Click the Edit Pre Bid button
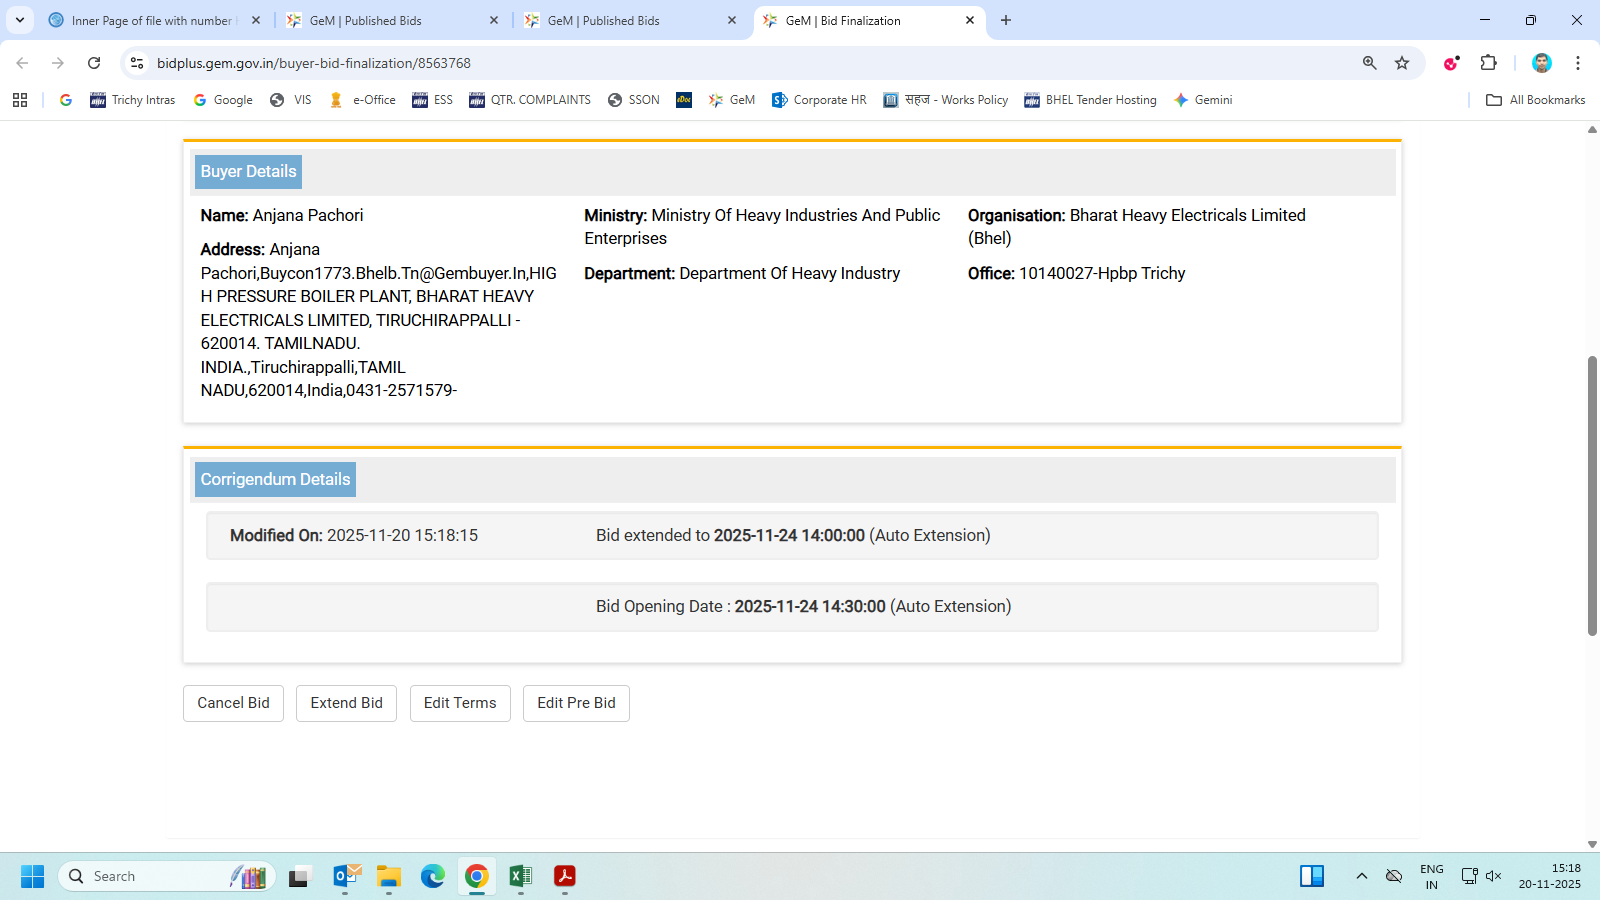 [576, 703]
